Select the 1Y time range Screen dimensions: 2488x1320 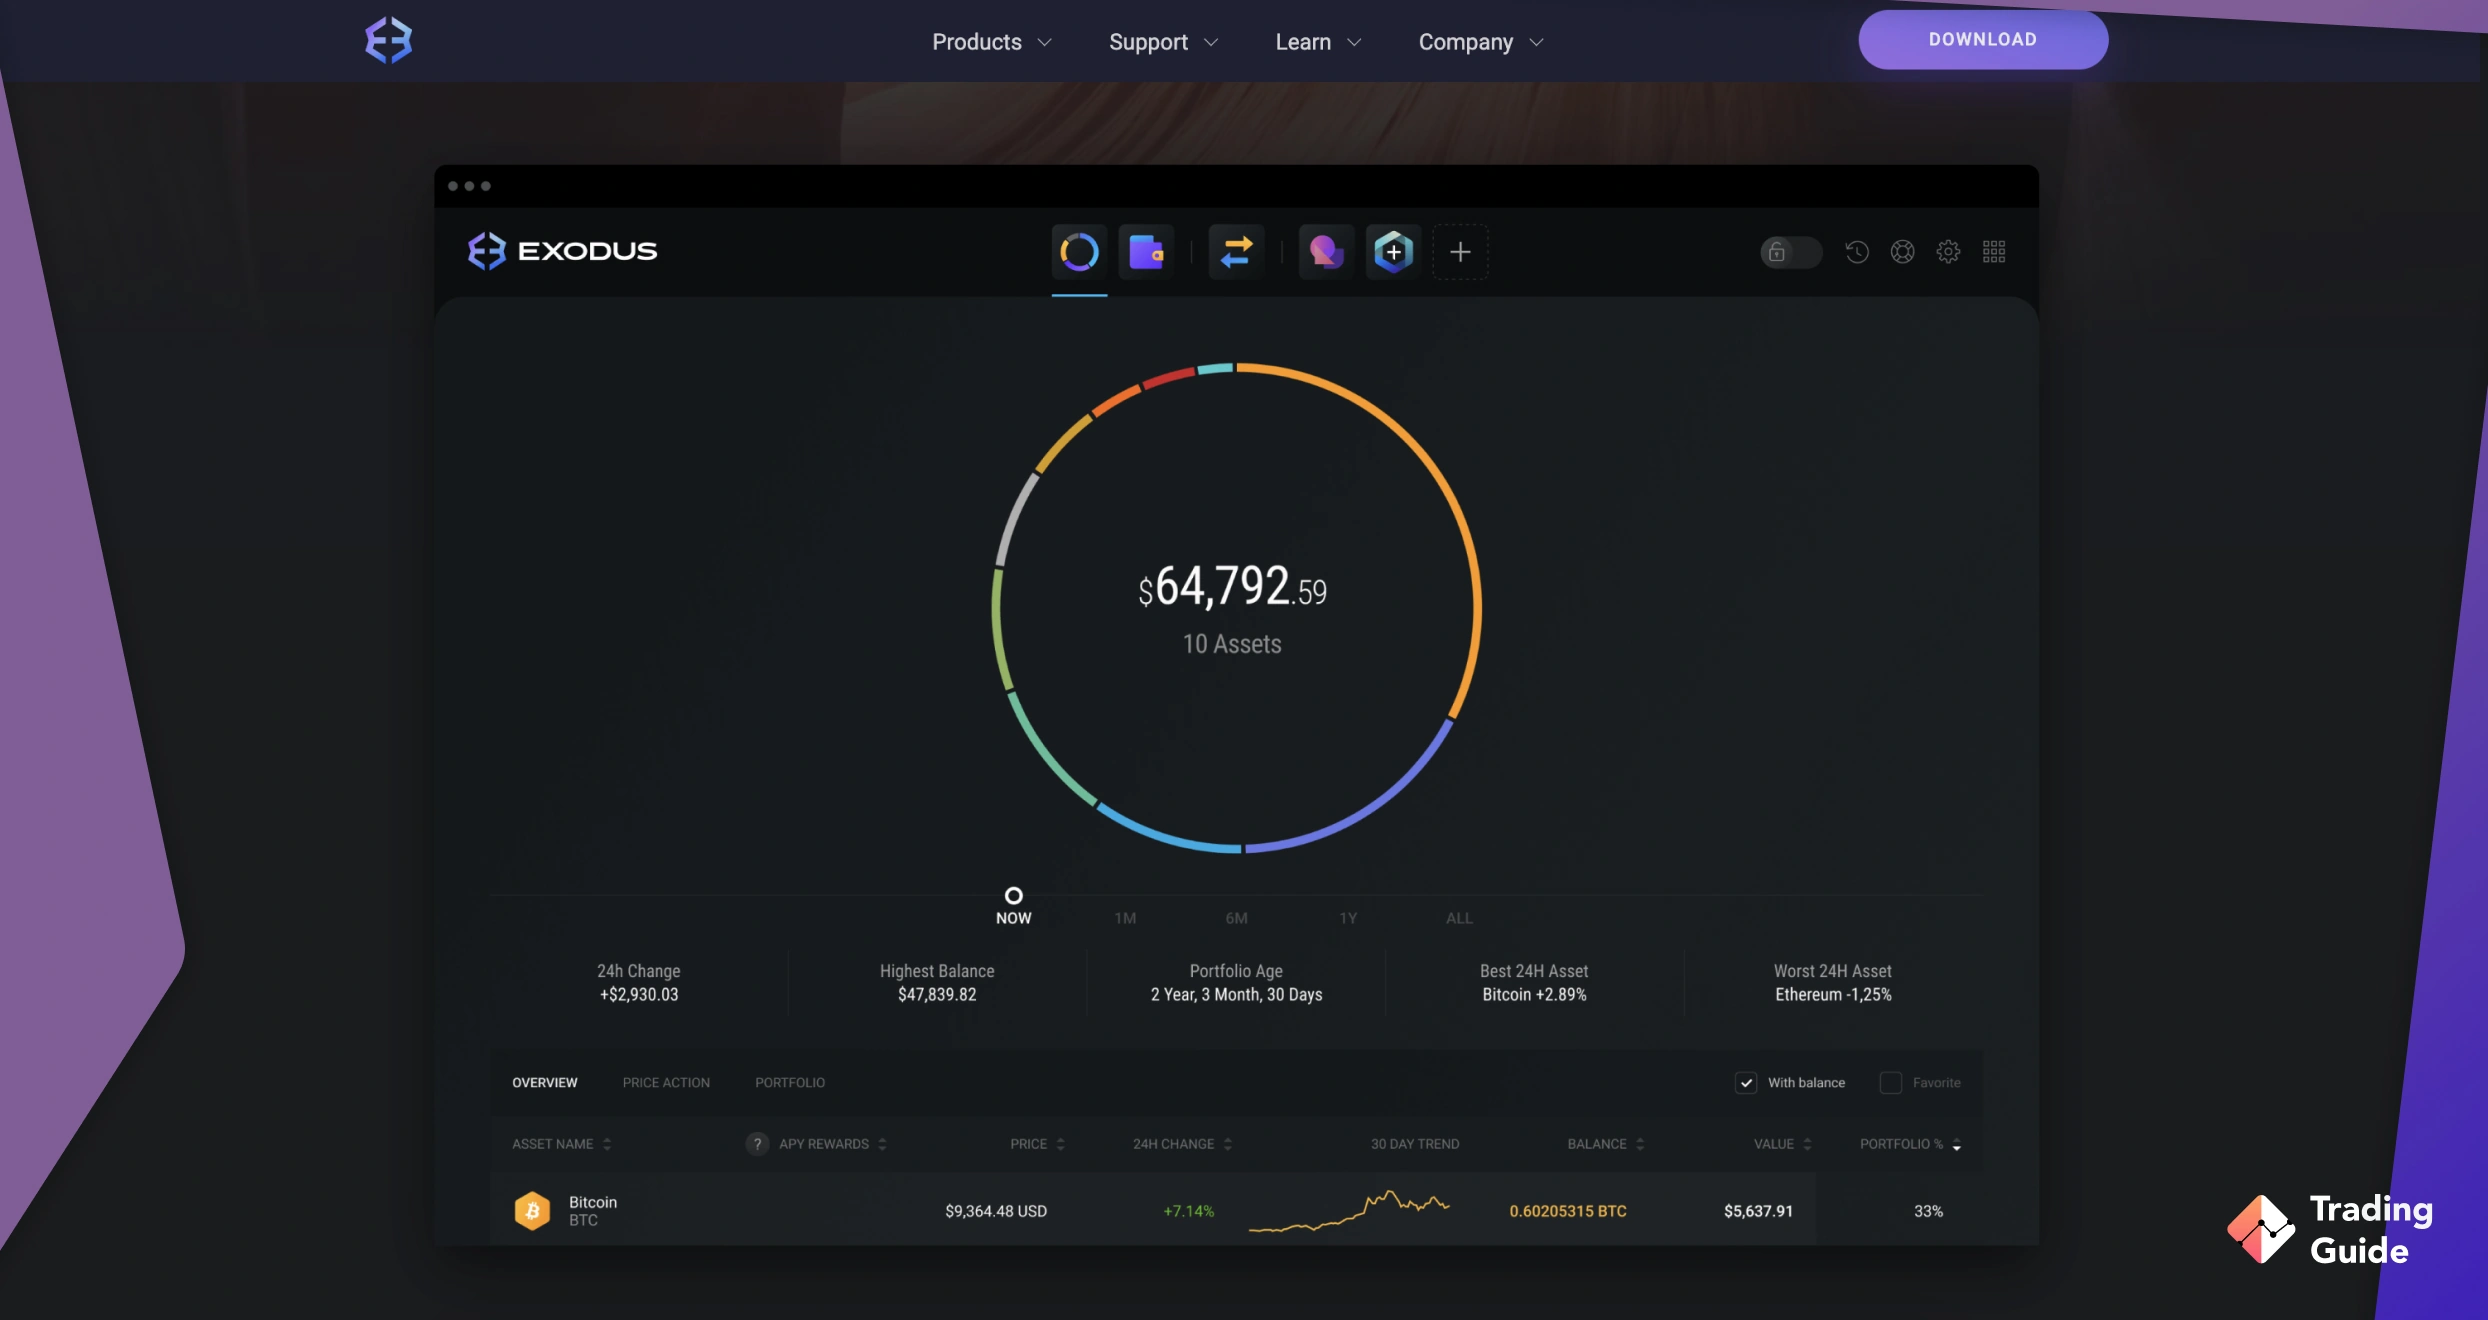[x=1348, y=918]
